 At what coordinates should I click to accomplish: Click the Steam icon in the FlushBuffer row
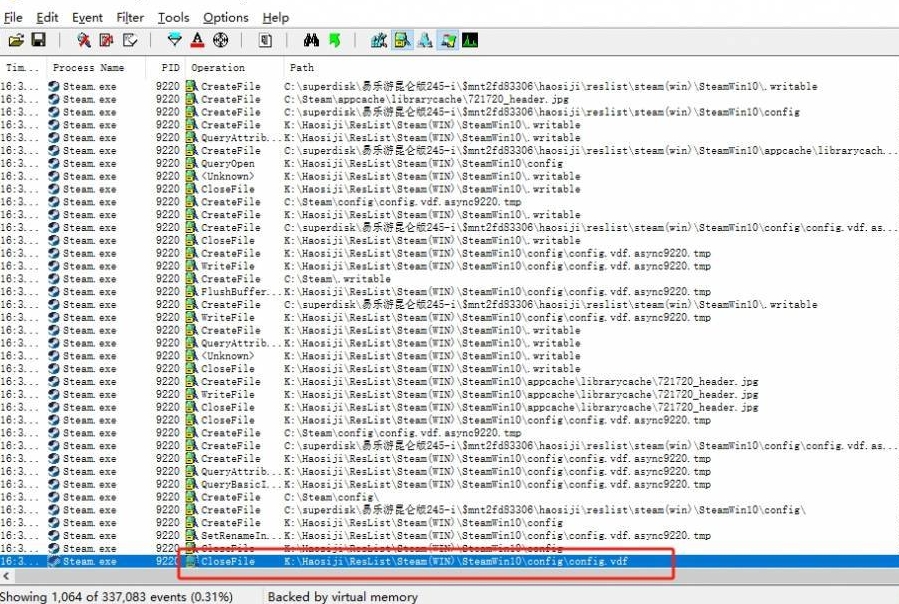[54, 291]
